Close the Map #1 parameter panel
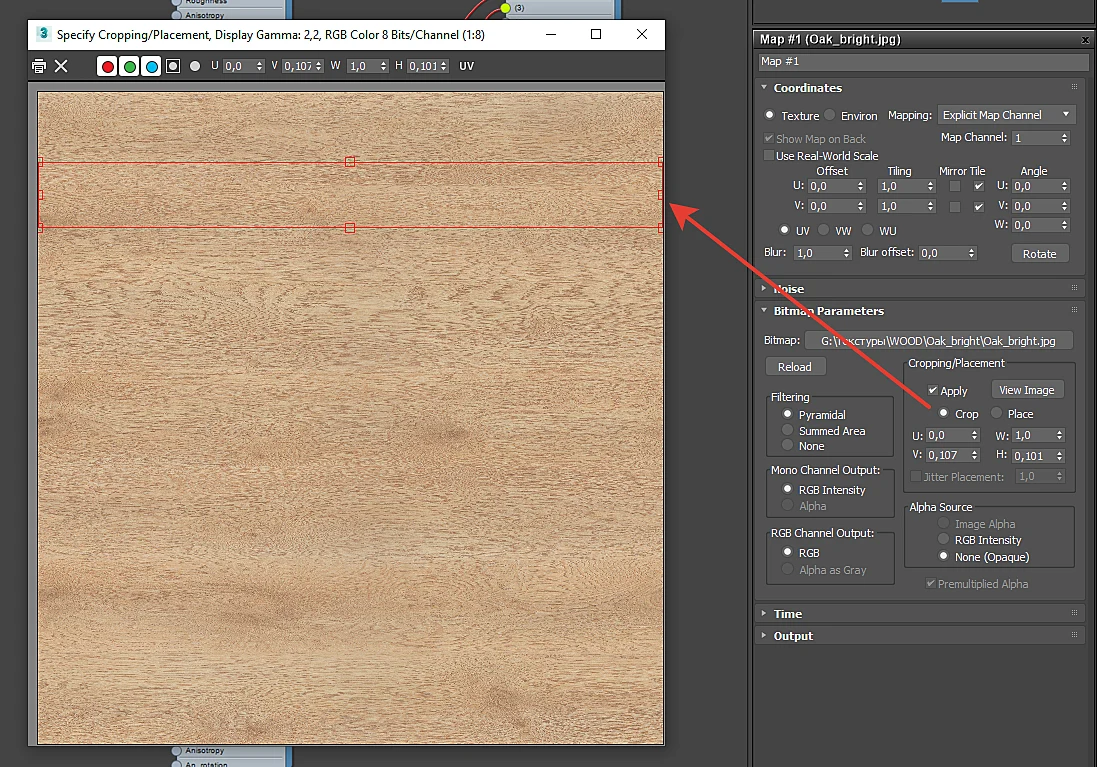This screenshot has width=1097, height=767. pos(1085,41)
